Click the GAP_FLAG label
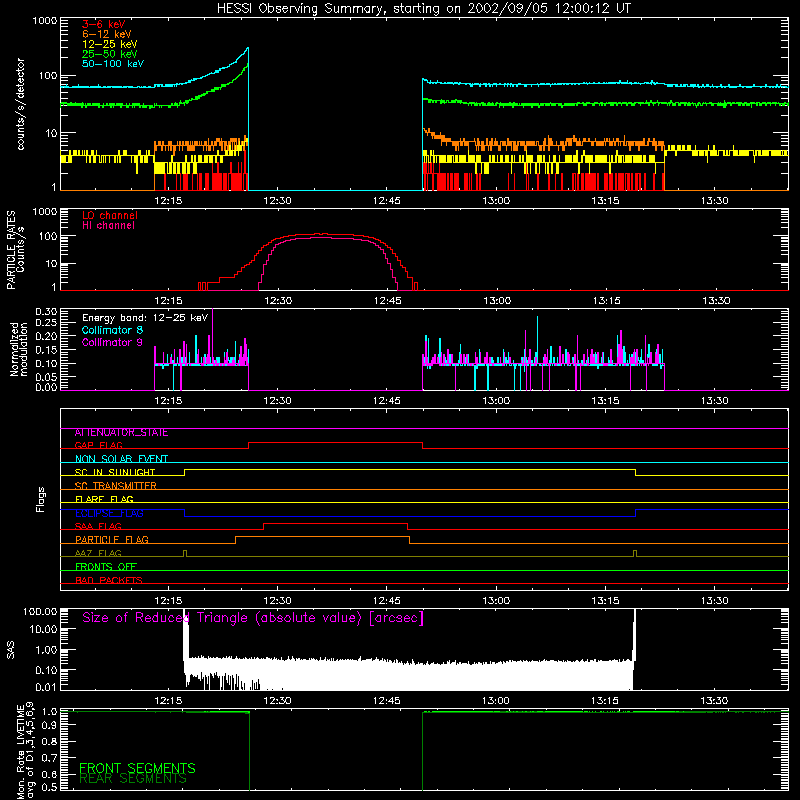This screenshot has height=800, width=800. click(98, 445)
